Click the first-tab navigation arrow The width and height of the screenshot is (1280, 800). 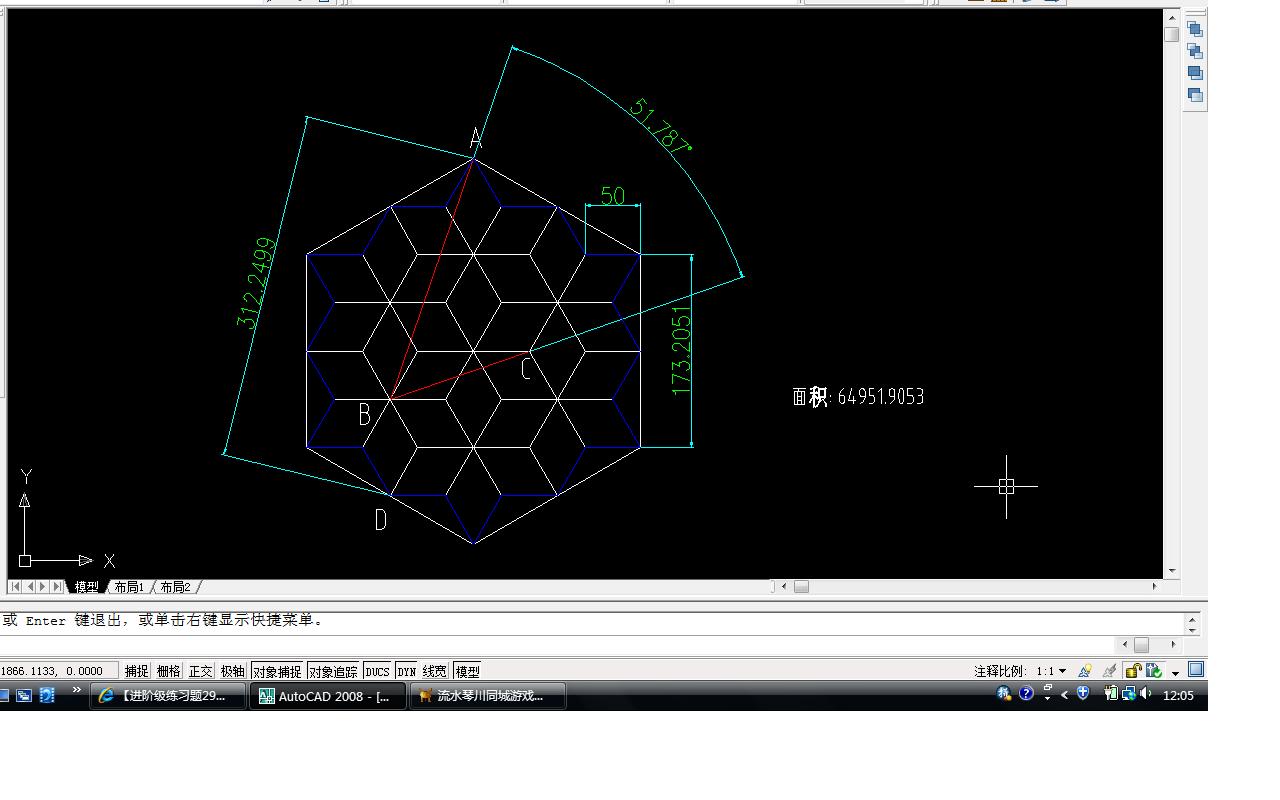(x=16, y=587)
